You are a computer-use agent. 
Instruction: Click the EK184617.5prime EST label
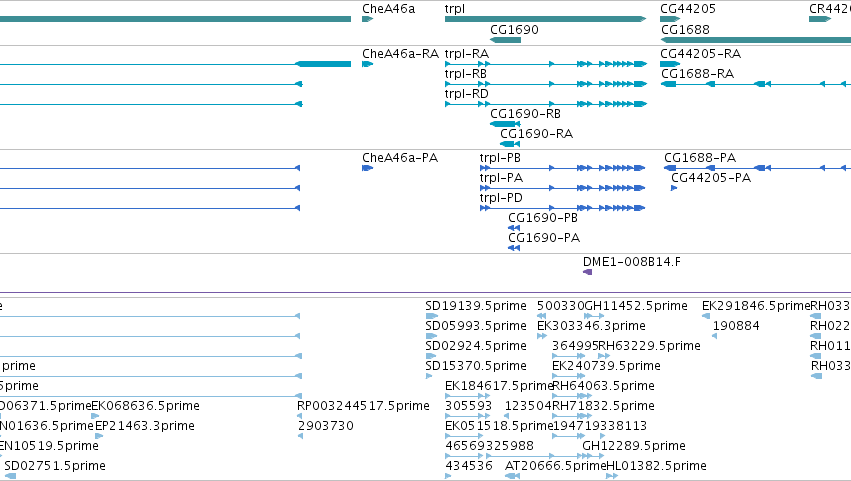(498, 387)
